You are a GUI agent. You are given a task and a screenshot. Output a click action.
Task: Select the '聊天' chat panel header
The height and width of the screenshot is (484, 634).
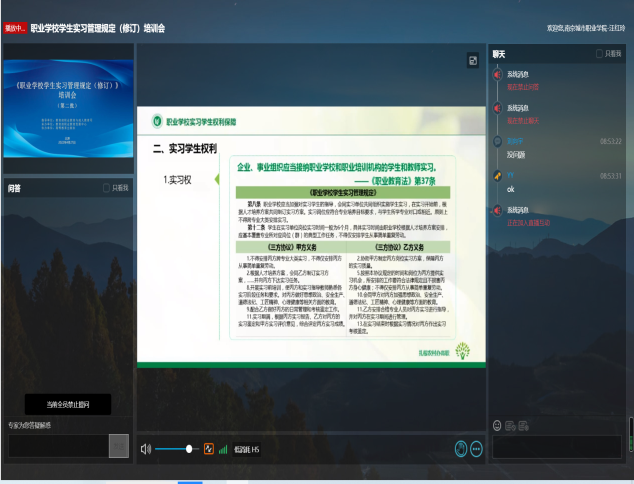click(x=499, y=53)
